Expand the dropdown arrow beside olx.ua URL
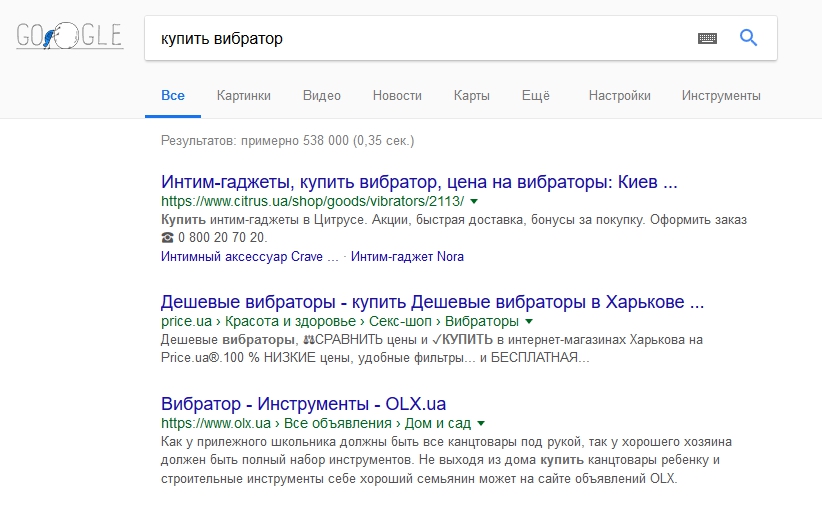 pos(481,423)
